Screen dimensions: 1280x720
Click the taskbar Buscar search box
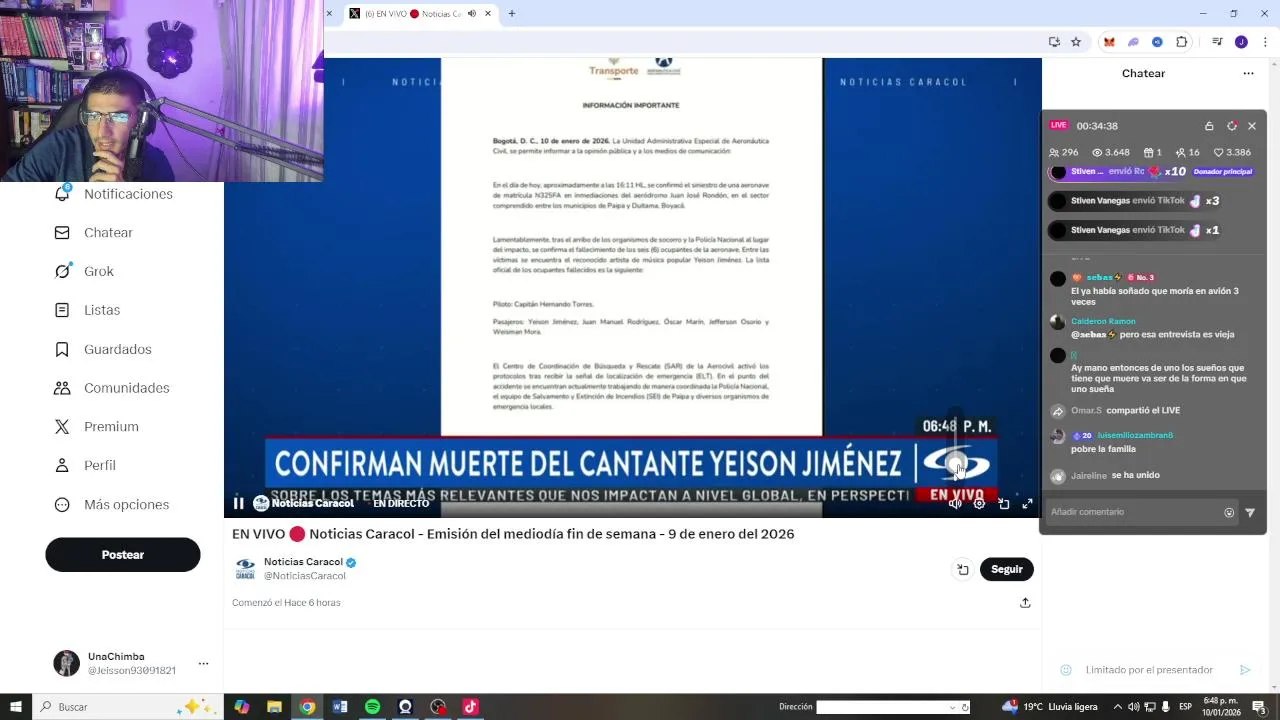click(127, 707)
